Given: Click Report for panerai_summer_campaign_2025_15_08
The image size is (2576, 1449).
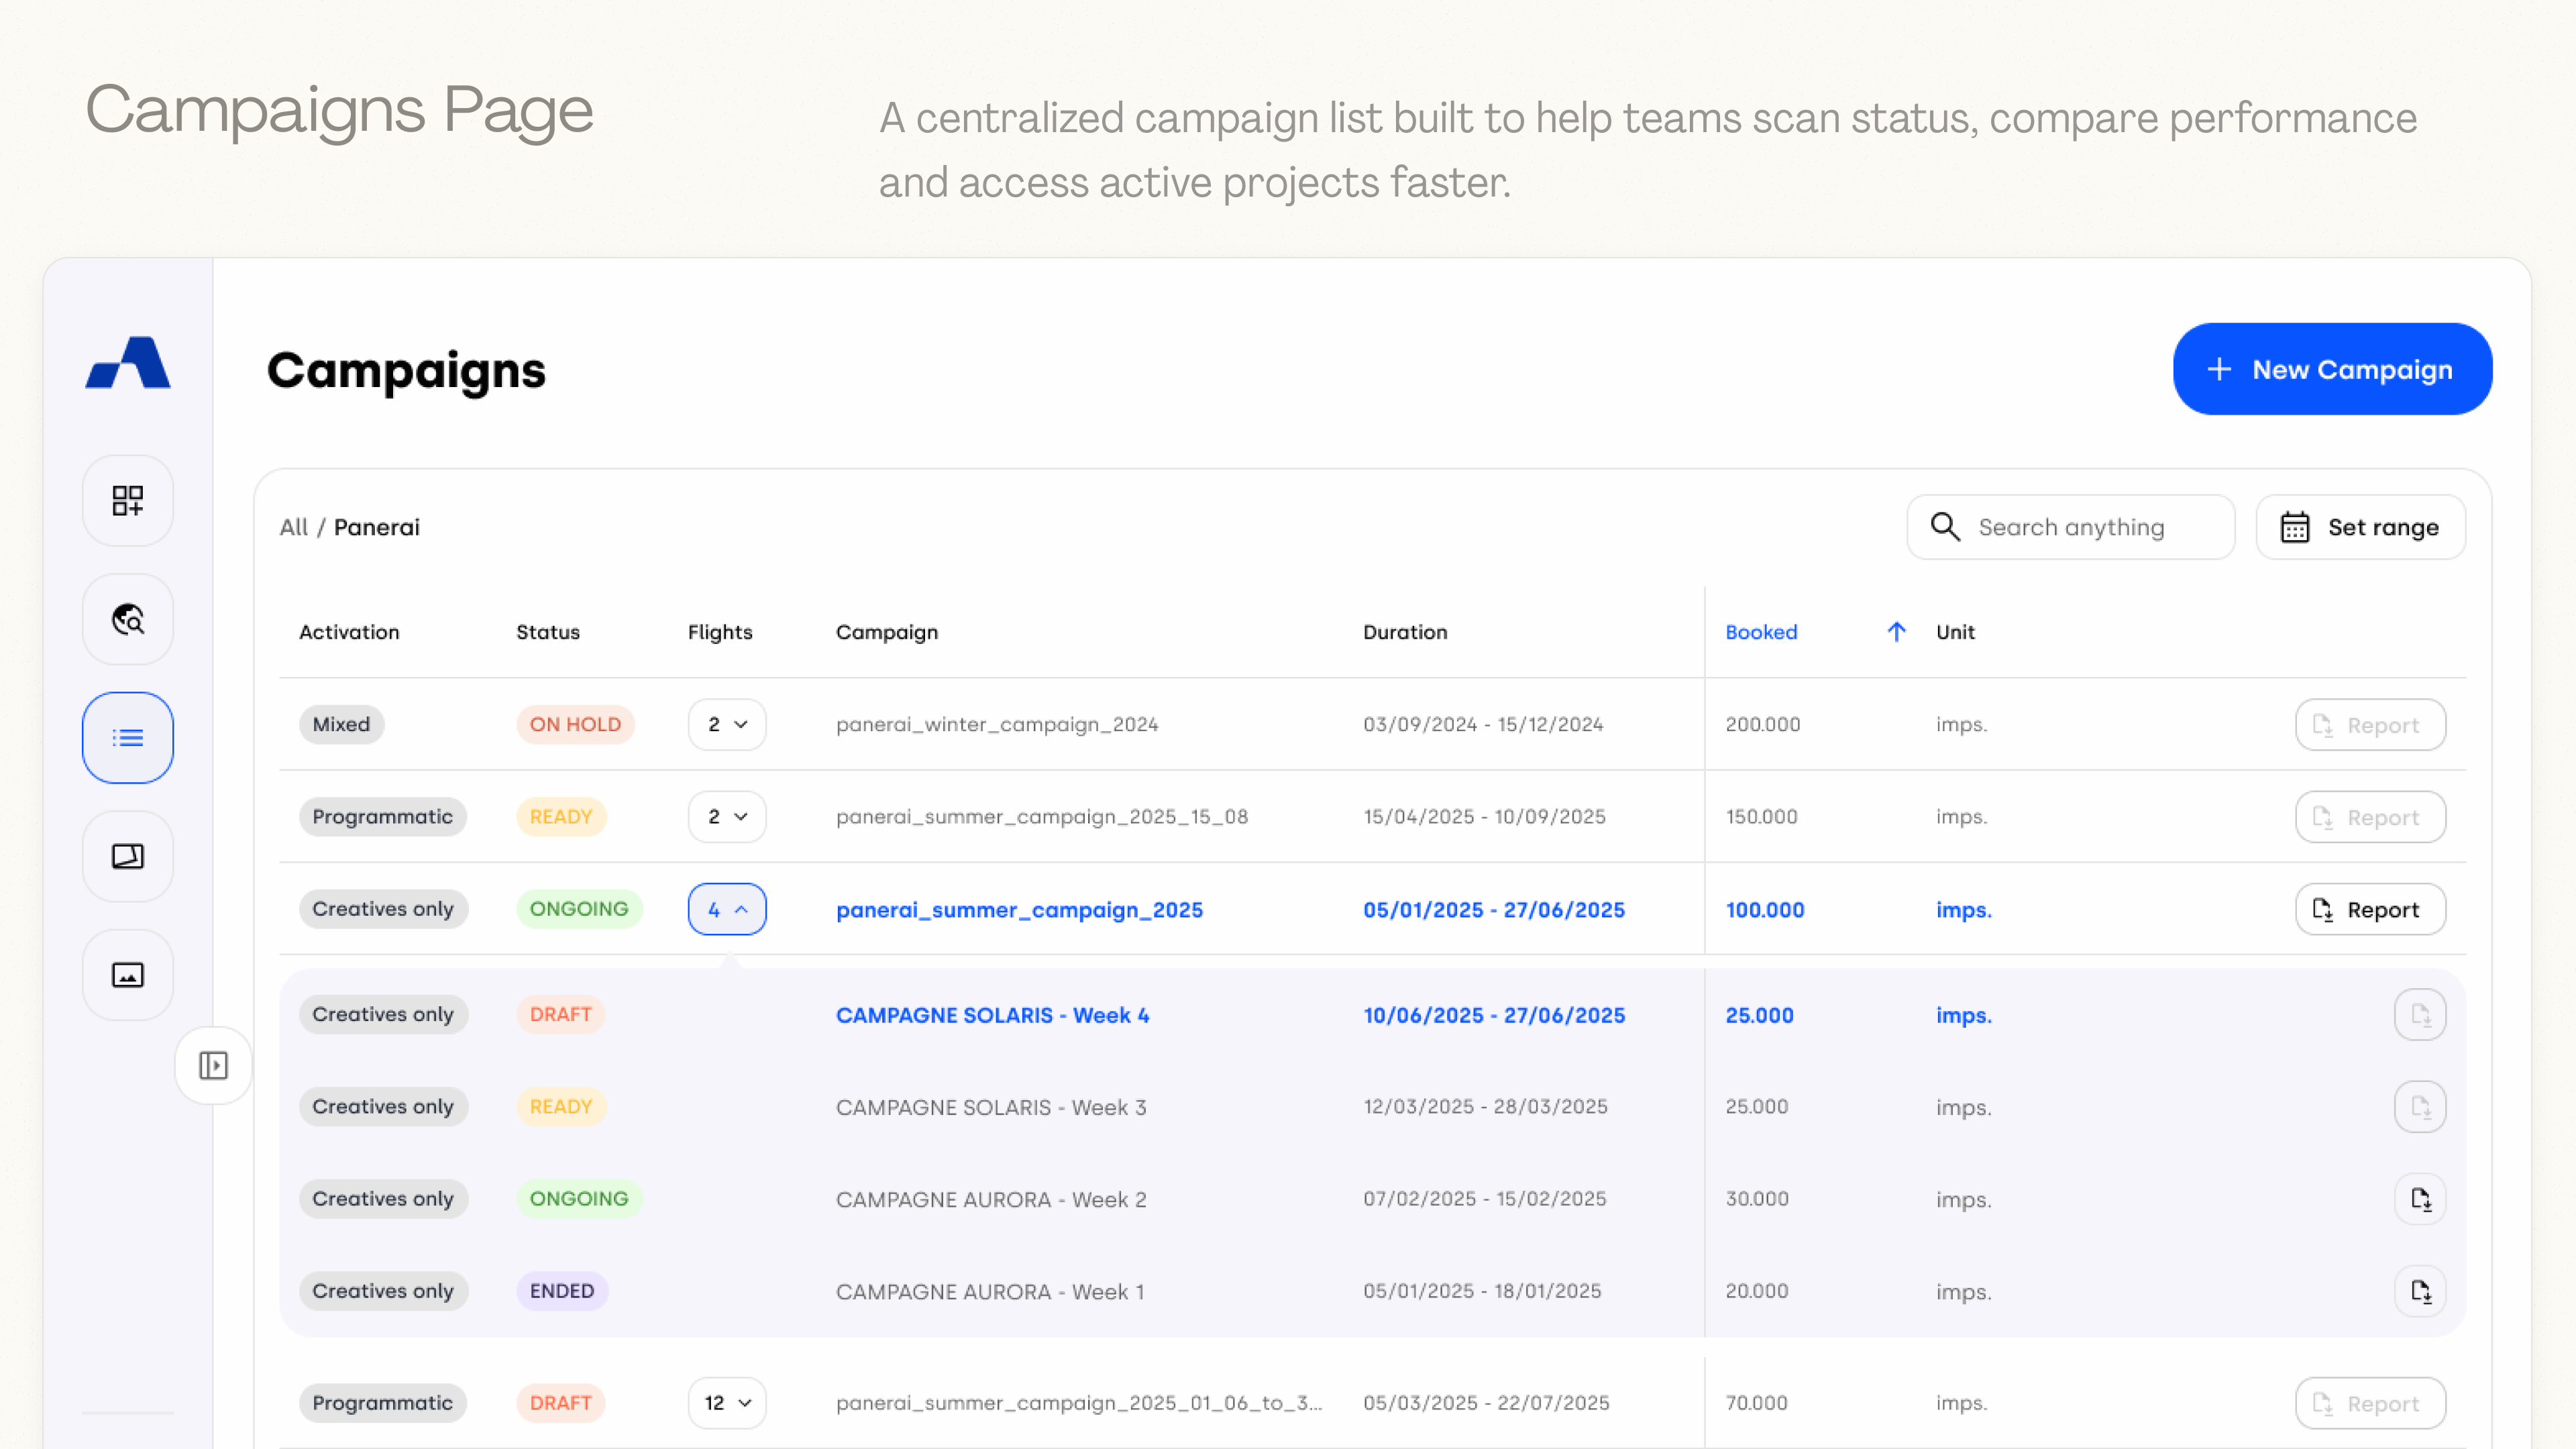Looking at the screenshot, I should pos(2370,816).
